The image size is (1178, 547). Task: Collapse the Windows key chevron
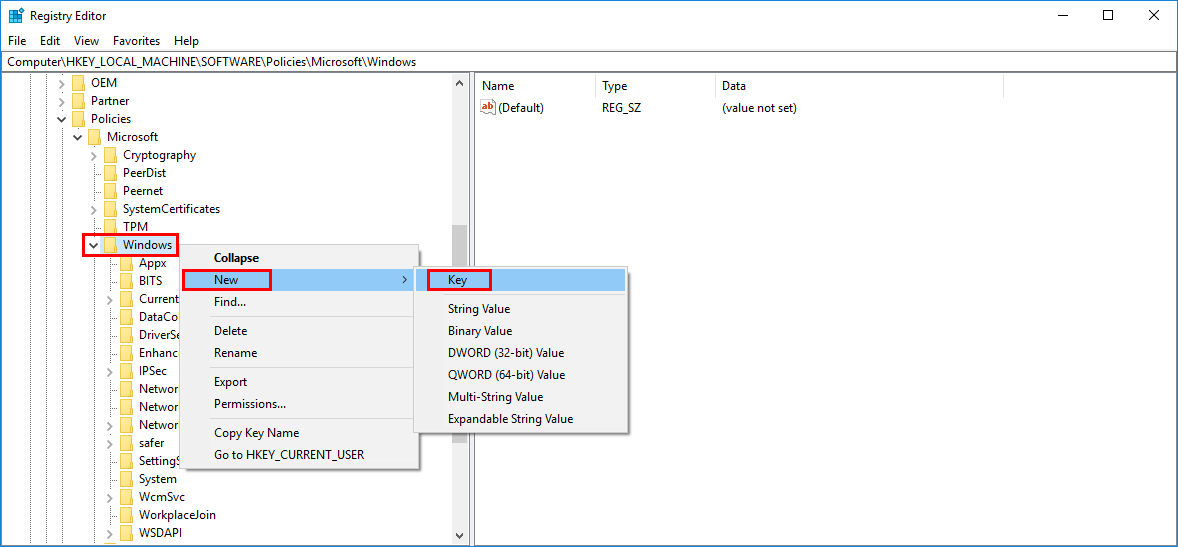pos(93,245)
